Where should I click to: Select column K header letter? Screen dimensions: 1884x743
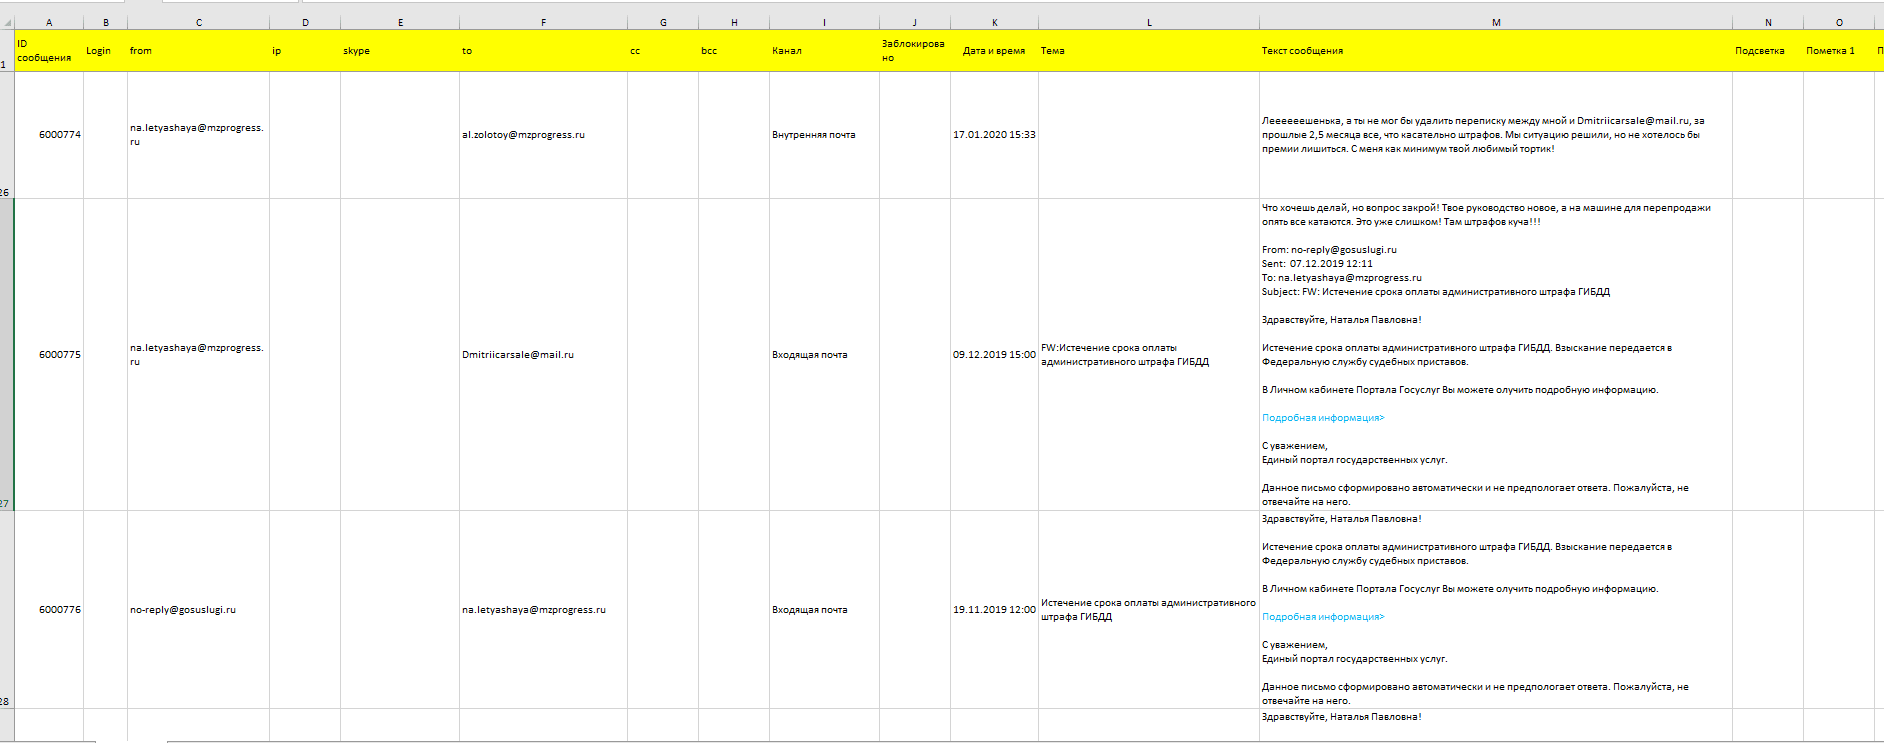point(994,22)
